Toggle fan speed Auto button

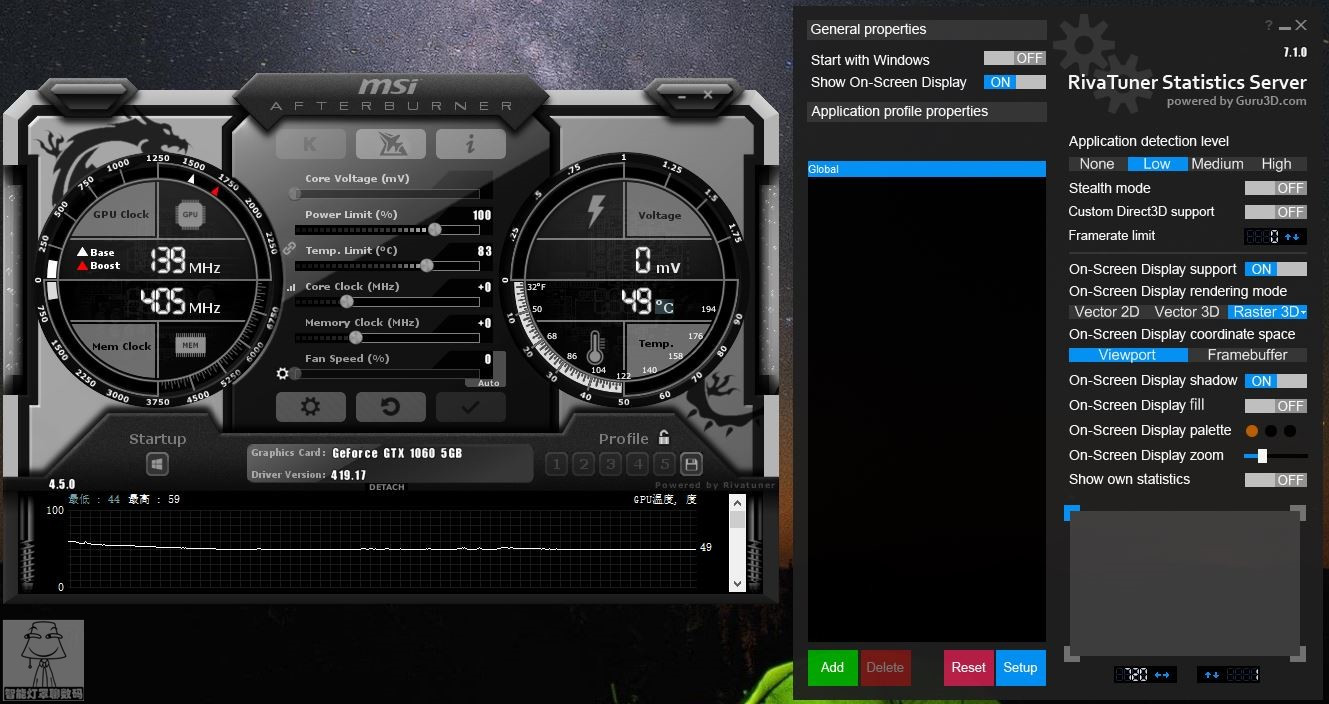point(489,383)
